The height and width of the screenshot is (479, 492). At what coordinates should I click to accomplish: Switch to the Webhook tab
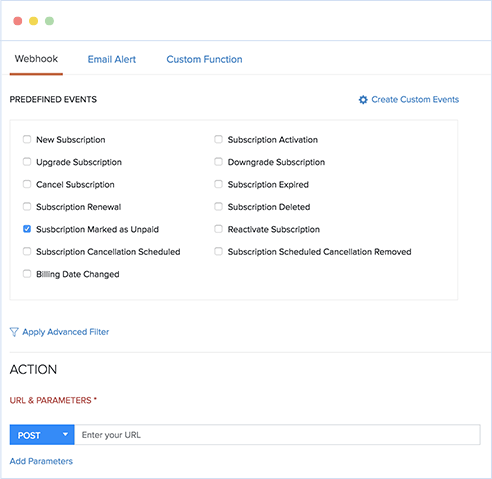tap(36, 59)
